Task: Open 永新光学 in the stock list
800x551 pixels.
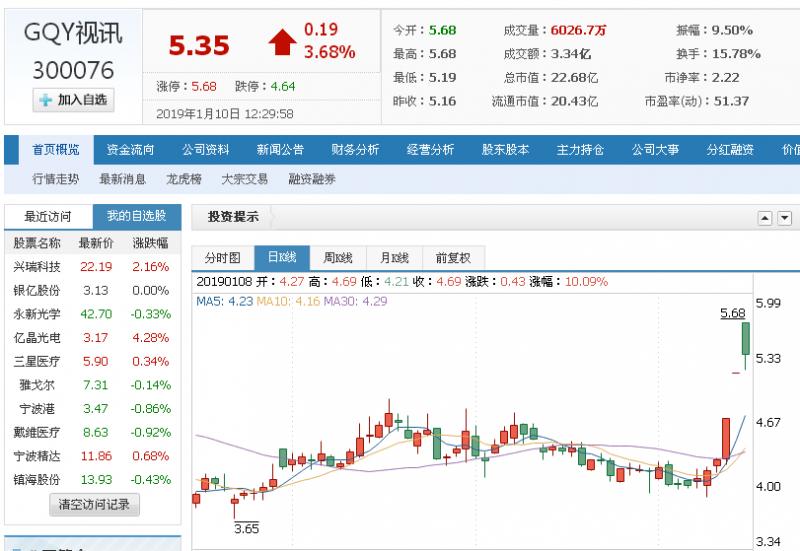Action: click(37, 314)
